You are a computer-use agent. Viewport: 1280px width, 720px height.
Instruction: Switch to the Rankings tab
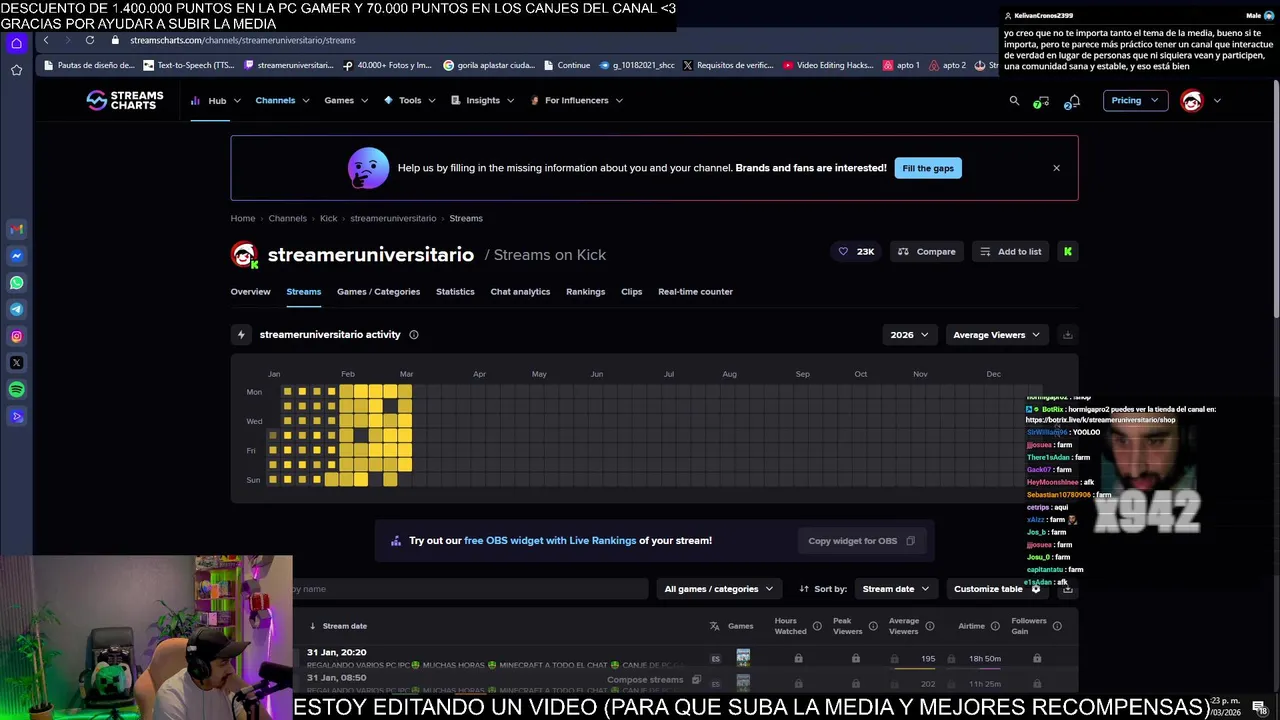[x=585, y=292]
